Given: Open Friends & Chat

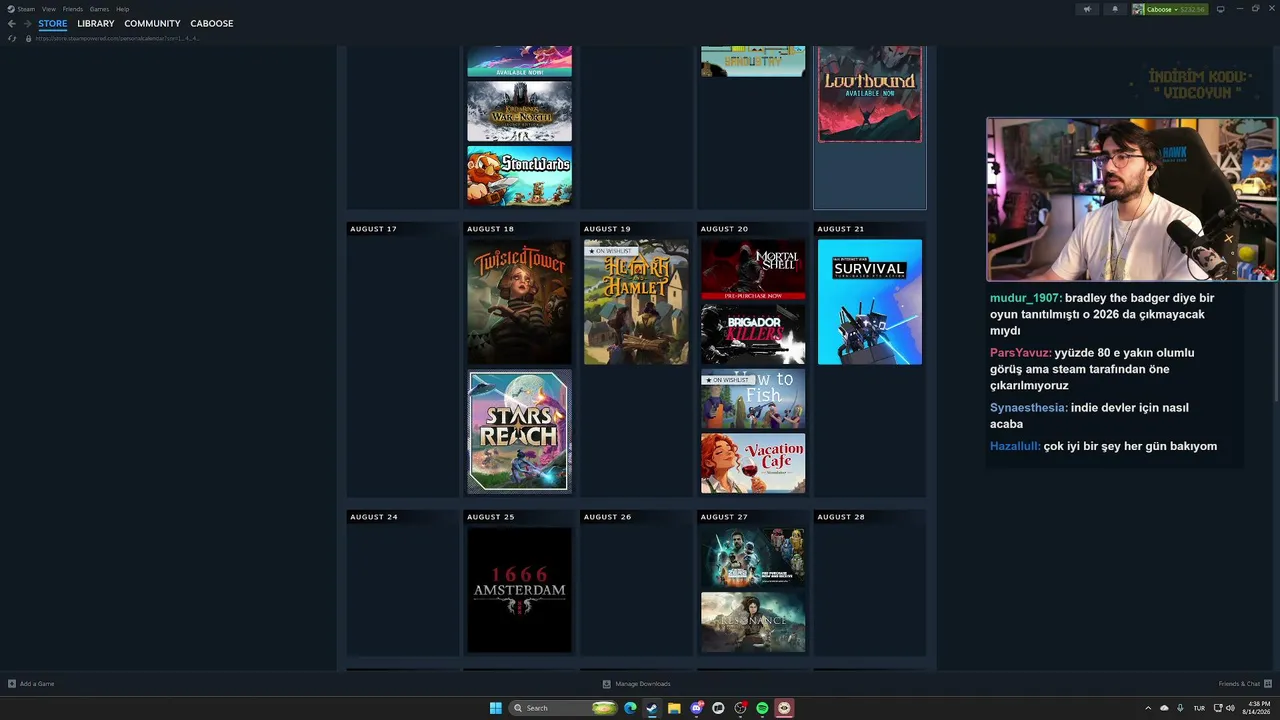Looking at the screenshot, I should pos(1239,684).
